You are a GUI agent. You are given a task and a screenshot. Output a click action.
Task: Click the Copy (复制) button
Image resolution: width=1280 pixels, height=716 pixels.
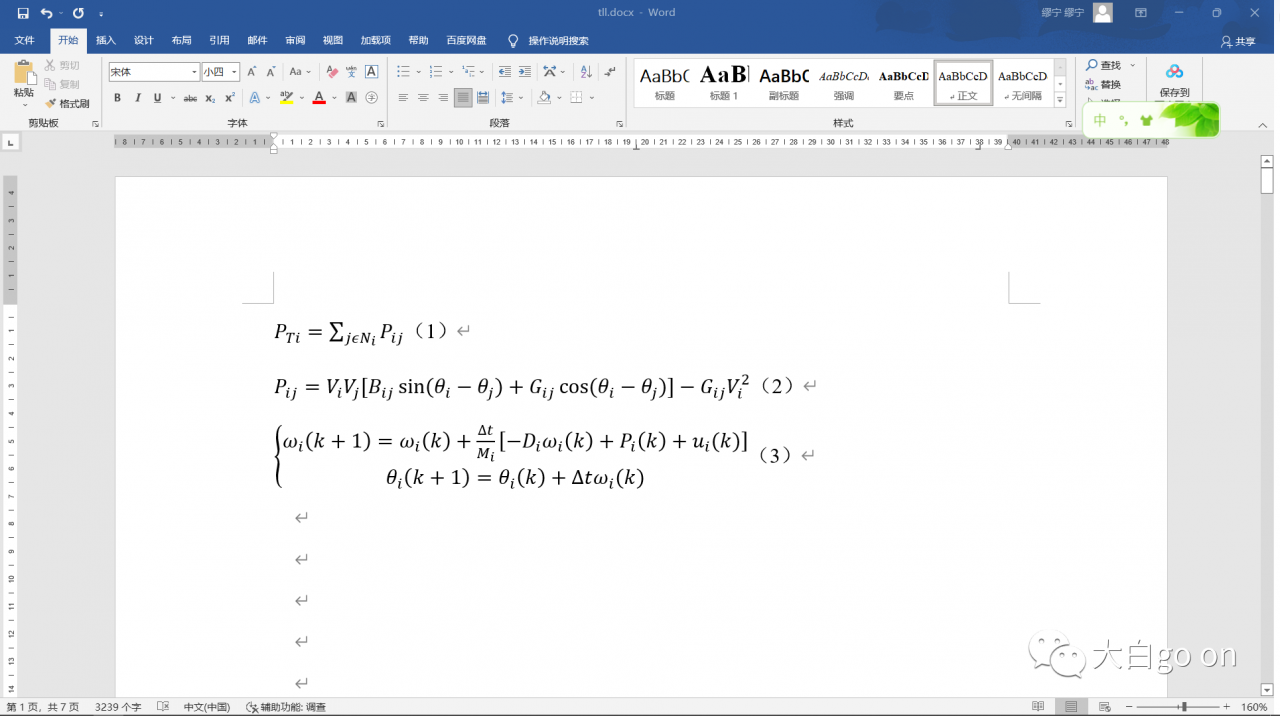pyautogui.click(x=62, y=85)
